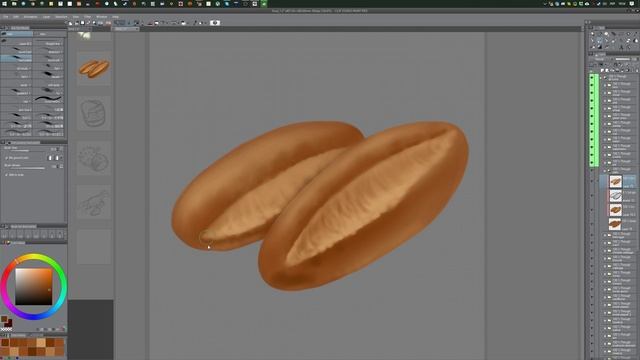
Task: Open the fourth sketch thumbnail in the side strip
Action: pos(94,202)
